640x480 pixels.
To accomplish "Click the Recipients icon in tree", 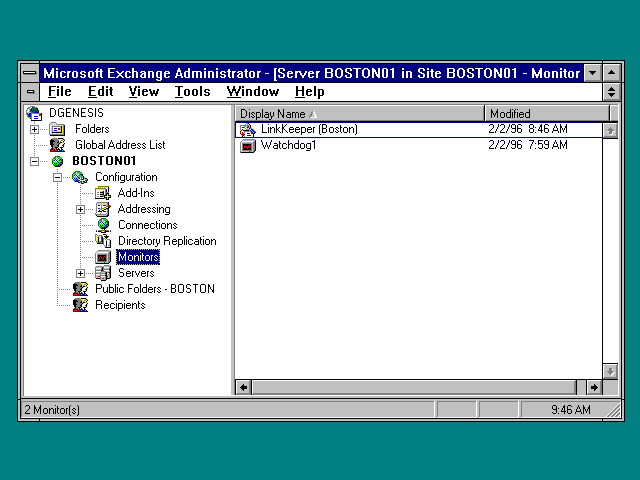I will click(x=80, y=305).
